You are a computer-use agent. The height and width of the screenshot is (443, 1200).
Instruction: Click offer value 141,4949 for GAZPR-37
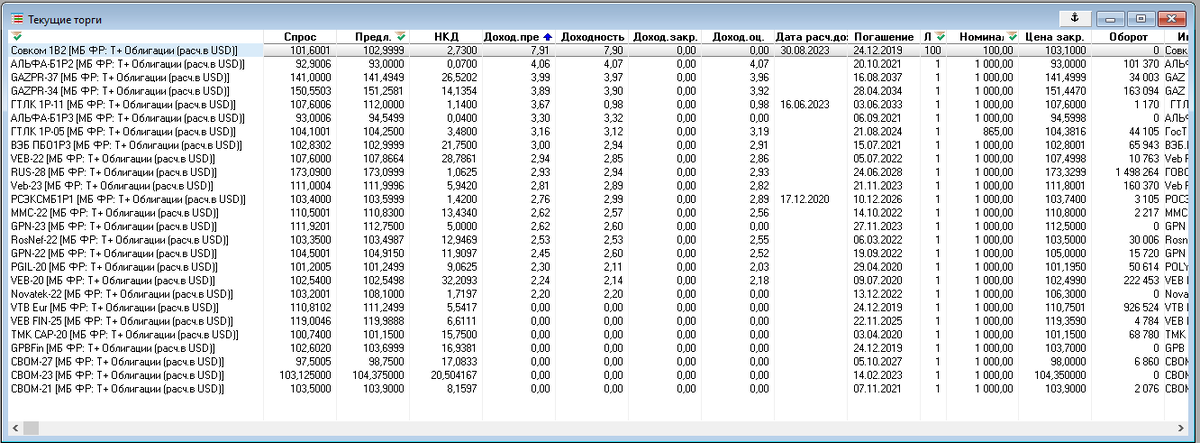(x=384, y=76)
